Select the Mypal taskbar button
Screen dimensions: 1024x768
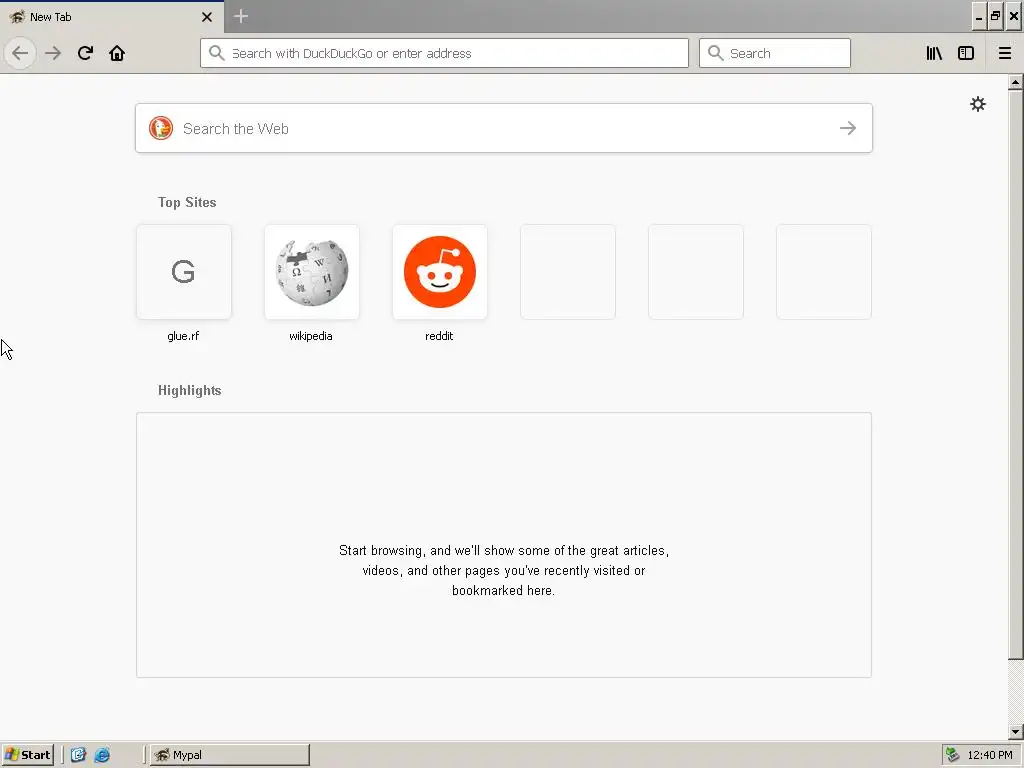pos(229,755)
